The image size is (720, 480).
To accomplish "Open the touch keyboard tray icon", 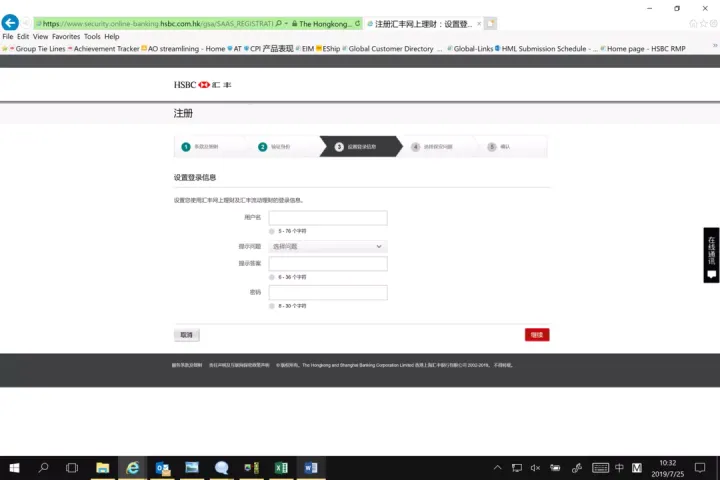I will click(x=600, y=468).
